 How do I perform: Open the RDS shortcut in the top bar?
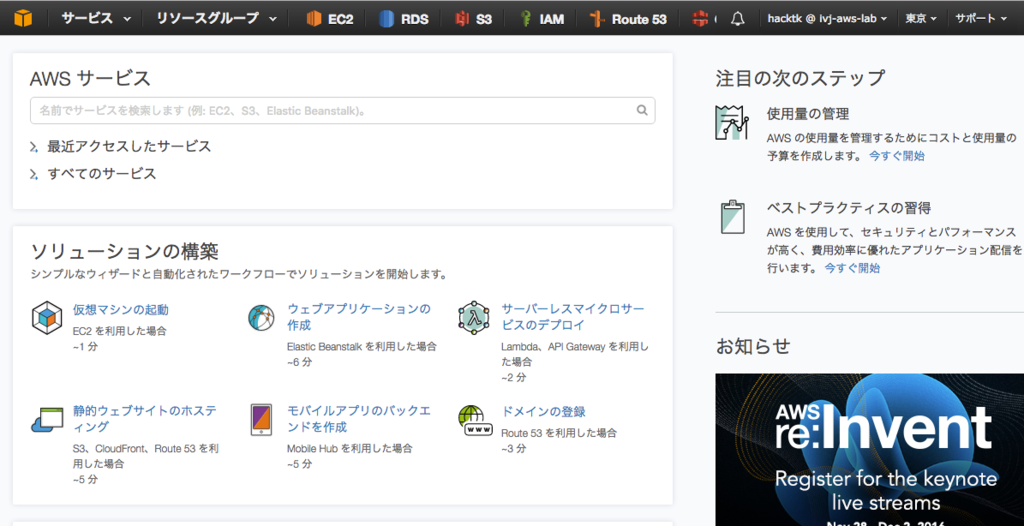tap(404, 19)
